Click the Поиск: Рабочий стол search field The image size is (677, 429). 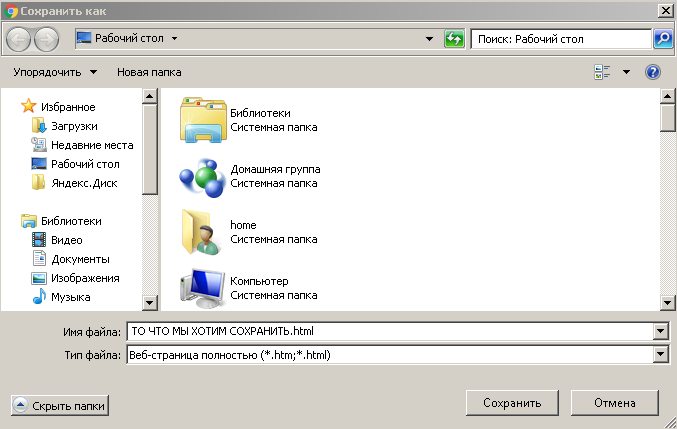(x=561, y=39)
